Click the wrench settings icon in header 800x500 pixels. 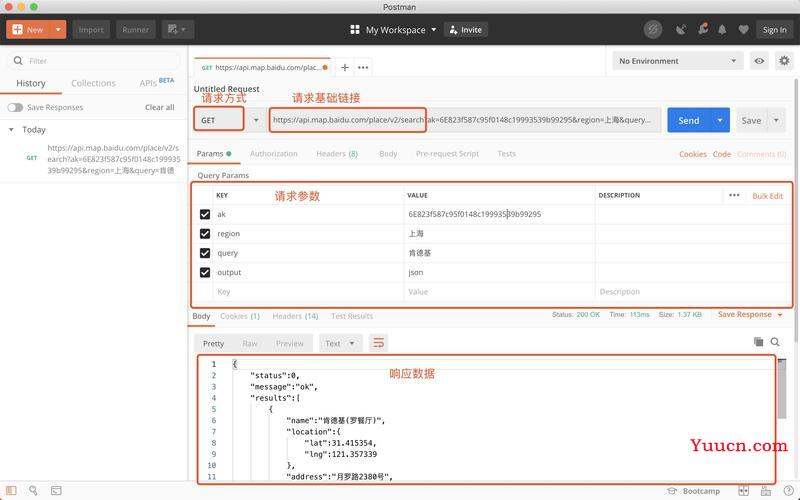703,29
